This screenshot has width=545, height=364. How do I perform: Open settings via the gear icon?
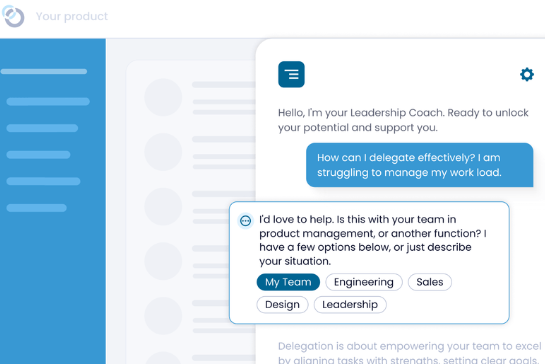(527, 74)
